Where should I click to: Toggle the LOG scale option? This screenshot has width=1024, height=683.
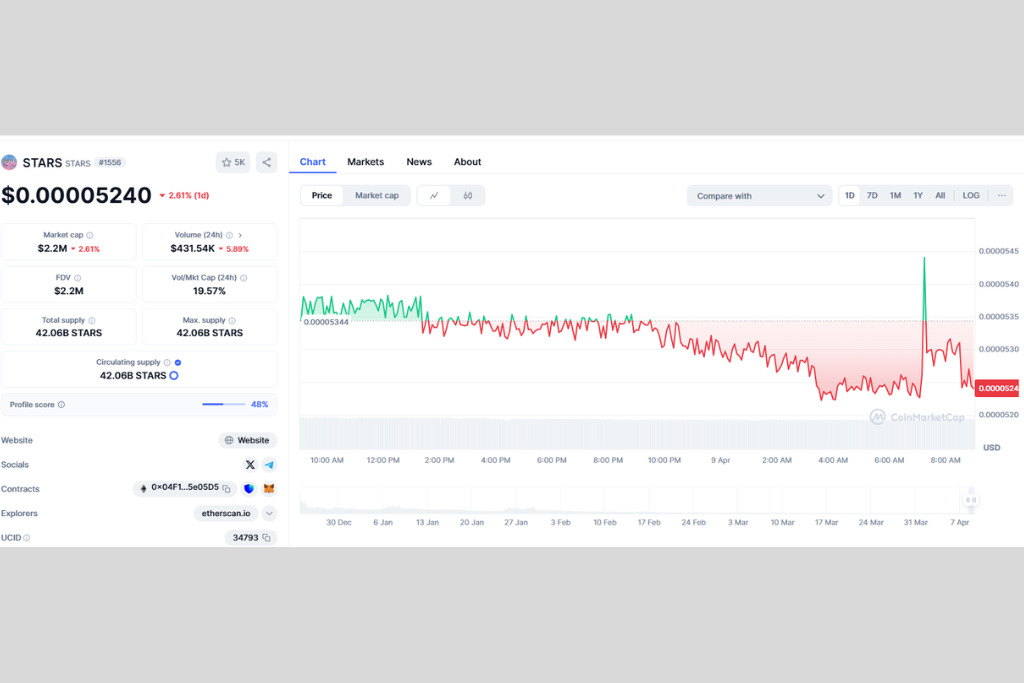pyautogui.click(x=971, y=196)
